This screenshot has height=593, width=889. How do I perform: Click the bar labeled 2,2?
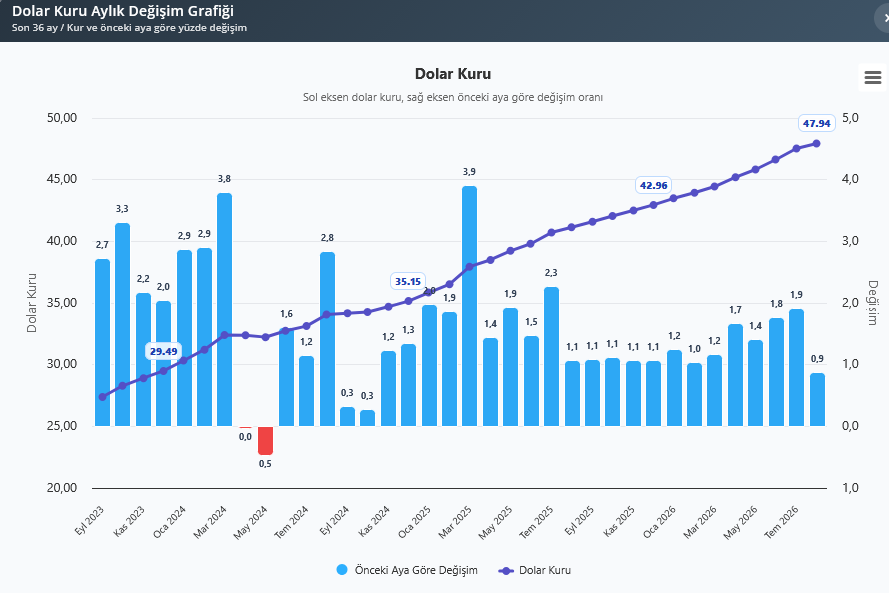point(143,359)
